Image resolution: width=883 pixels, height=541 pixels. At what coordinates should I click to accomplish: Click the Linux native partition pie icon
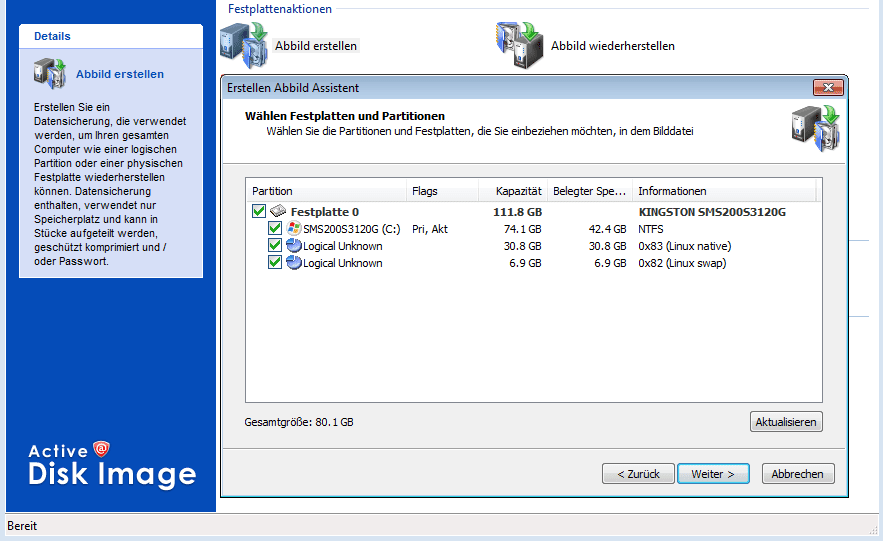[x=294, y=245]
